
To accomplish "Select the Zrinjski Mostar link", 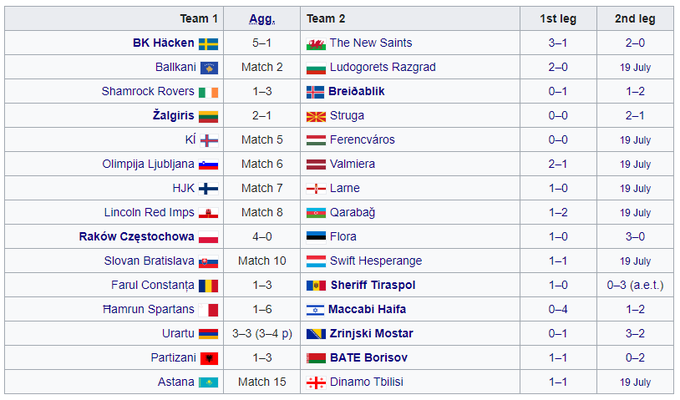I will (x=372, y=333).
